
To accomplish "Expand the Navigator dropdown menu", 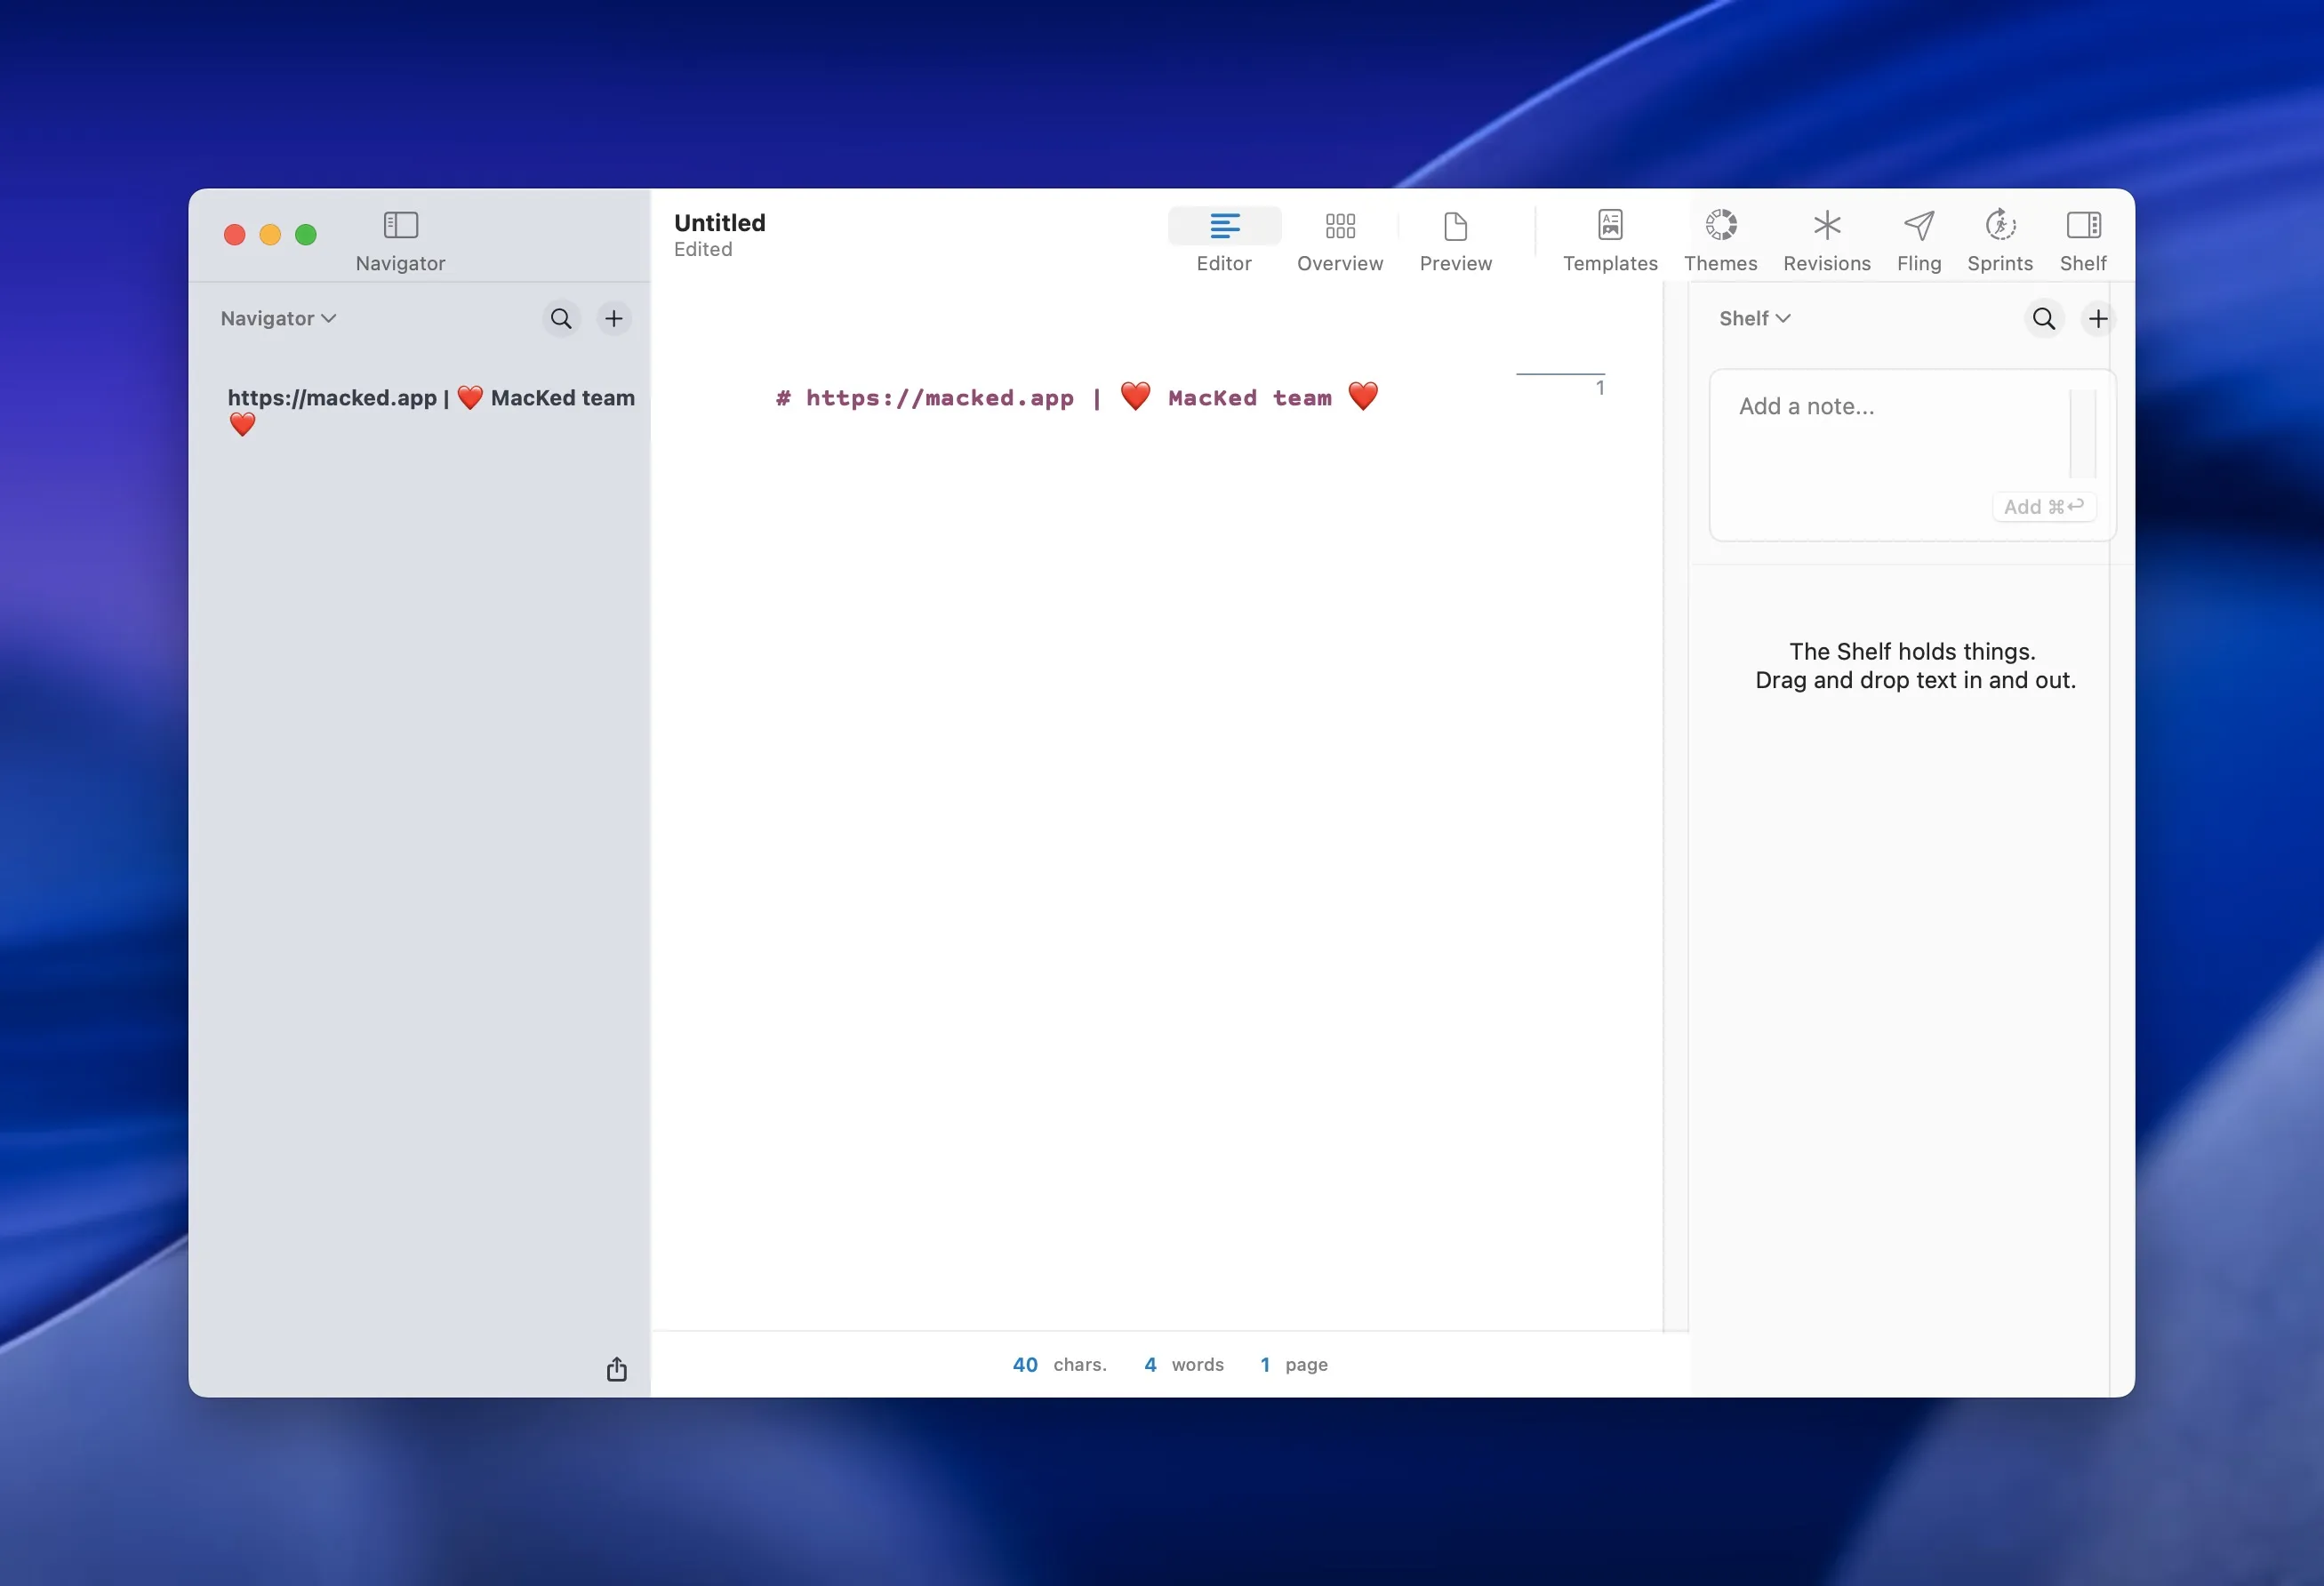I will [278, 319].
